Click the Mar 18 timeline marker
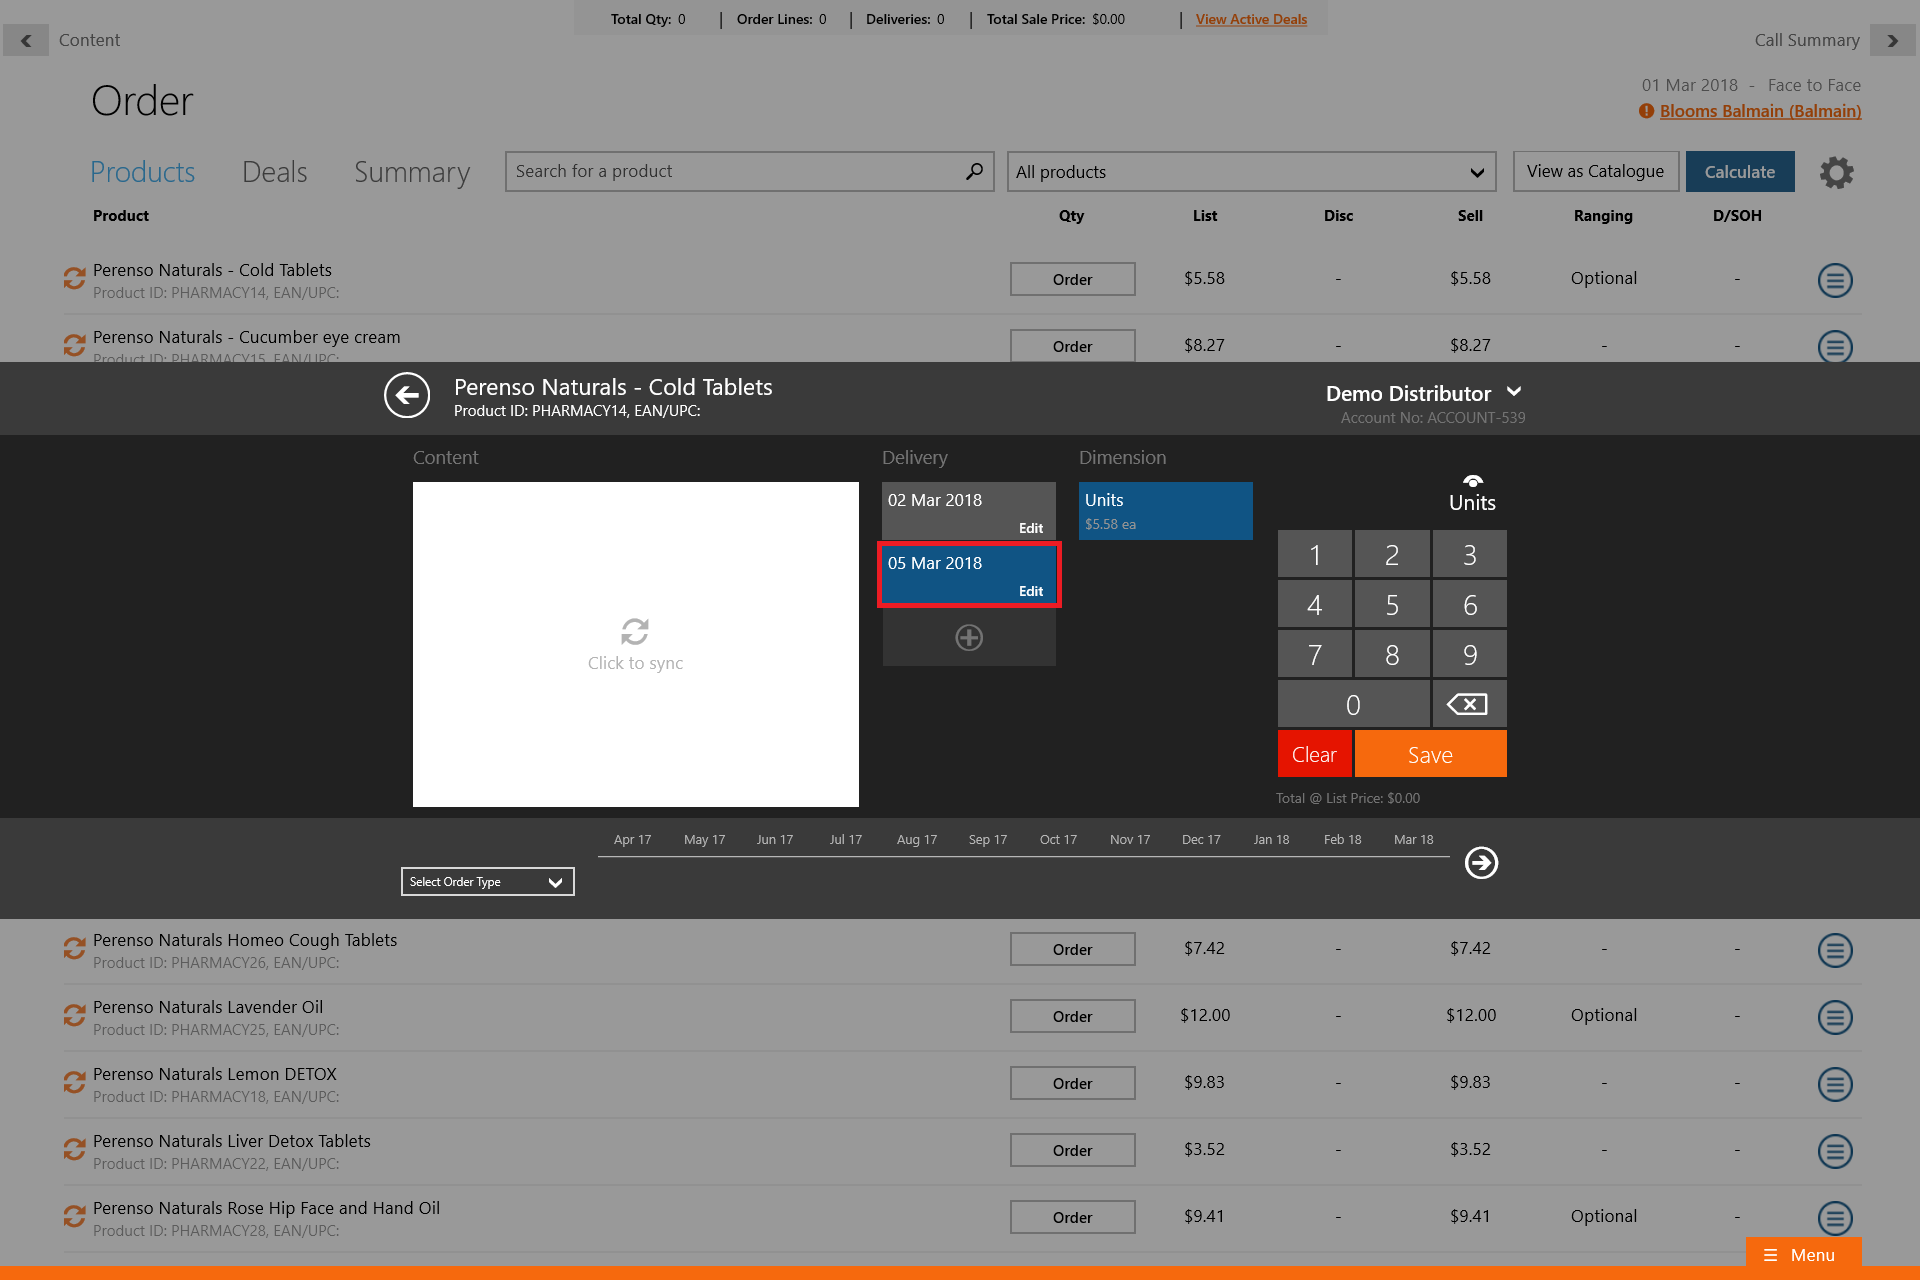The width and height of the screenshot is (1920, 1280). [x=1413, y=840]
